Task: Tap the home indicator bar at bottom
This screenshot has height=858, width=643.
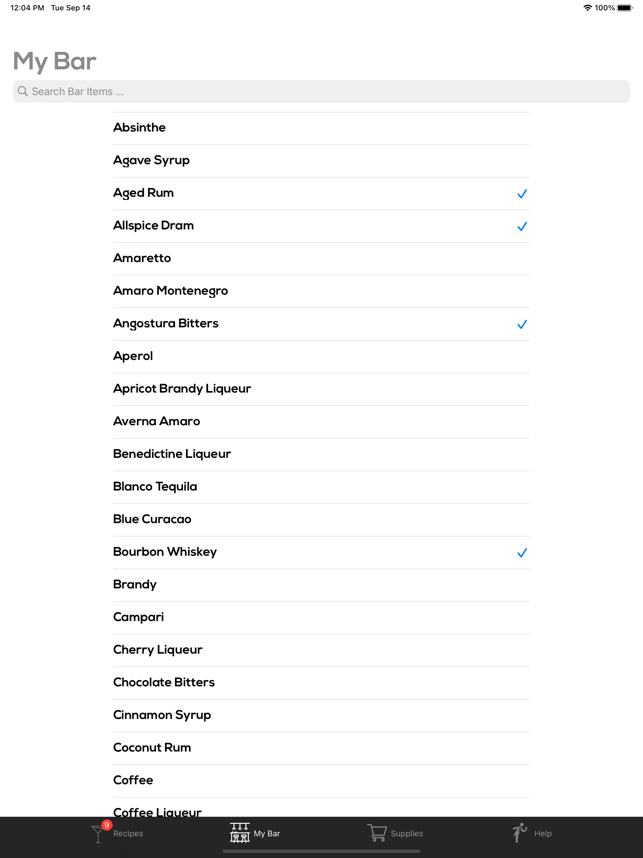Action: [321, 851]
